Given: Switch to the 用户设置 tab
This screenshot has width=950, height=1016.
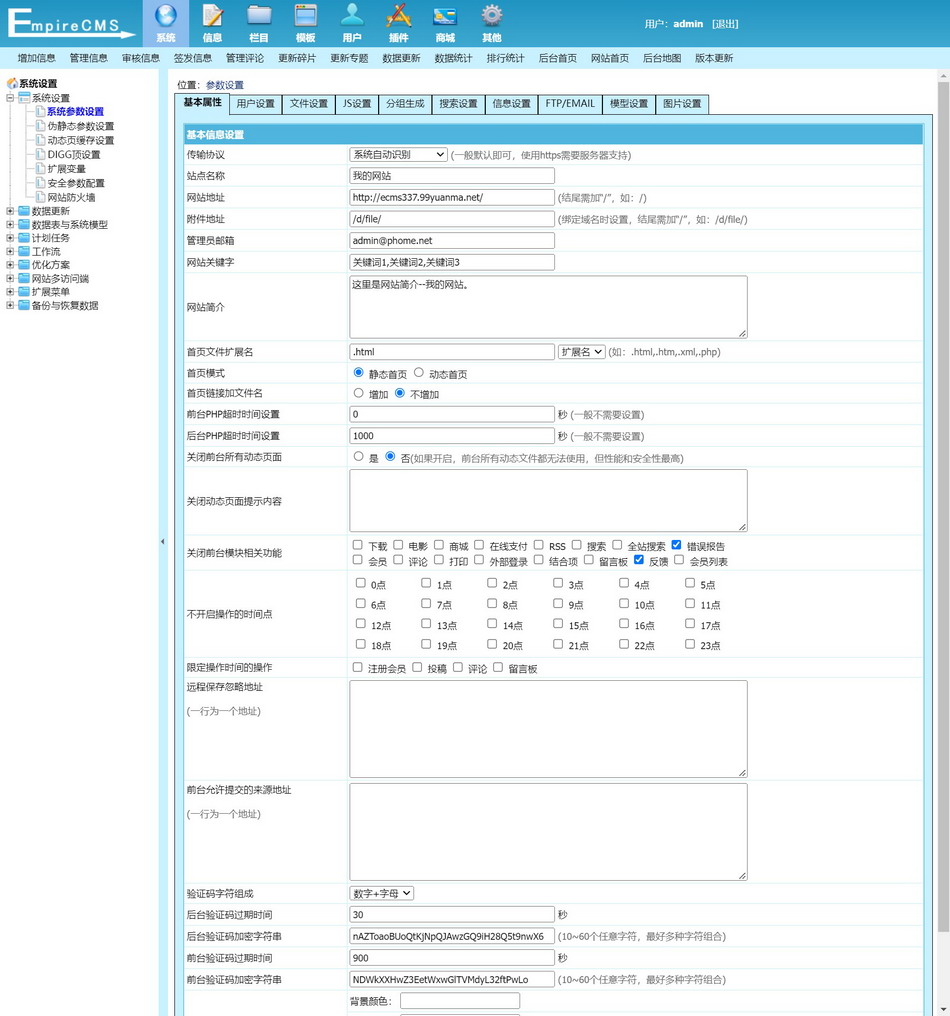Looking at the screenshot, I should [x=255, y=104].
